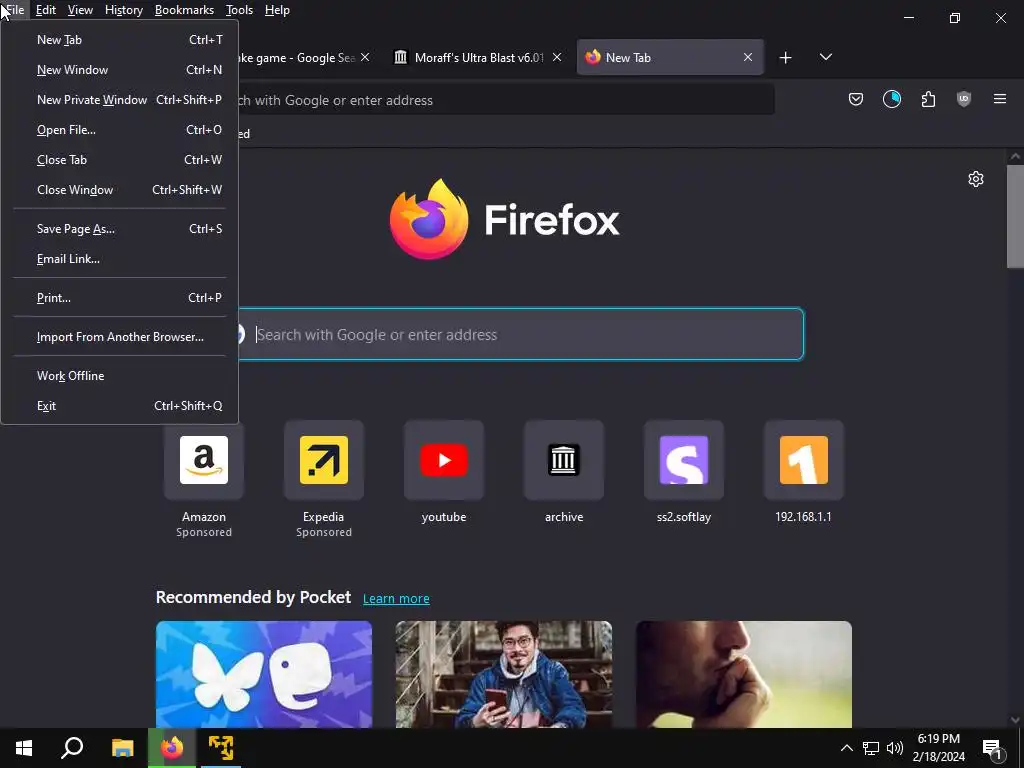Screen dimensions: 1024x768
Task: Expand the list all tabs chevron
Action: click(x=825, y=57)
